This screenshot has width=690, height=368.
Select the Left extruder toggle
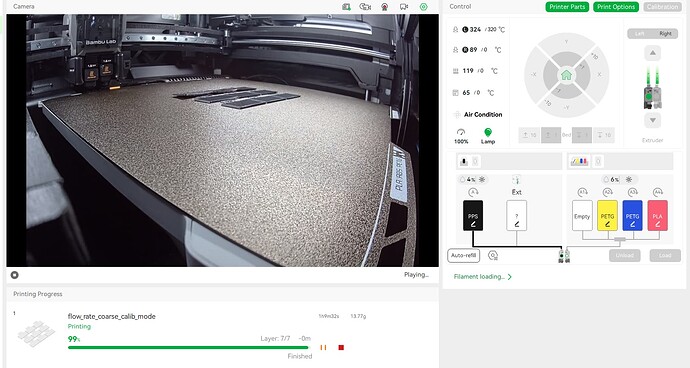pos(640,33)
